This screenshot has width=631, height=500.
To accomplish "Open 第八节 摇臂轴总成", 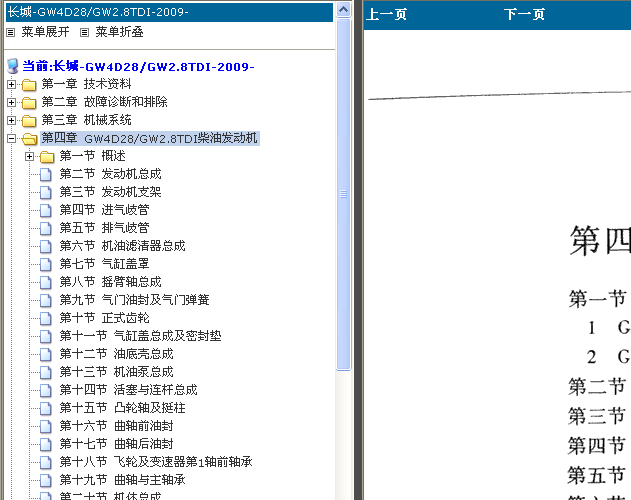I will point(110,282).
